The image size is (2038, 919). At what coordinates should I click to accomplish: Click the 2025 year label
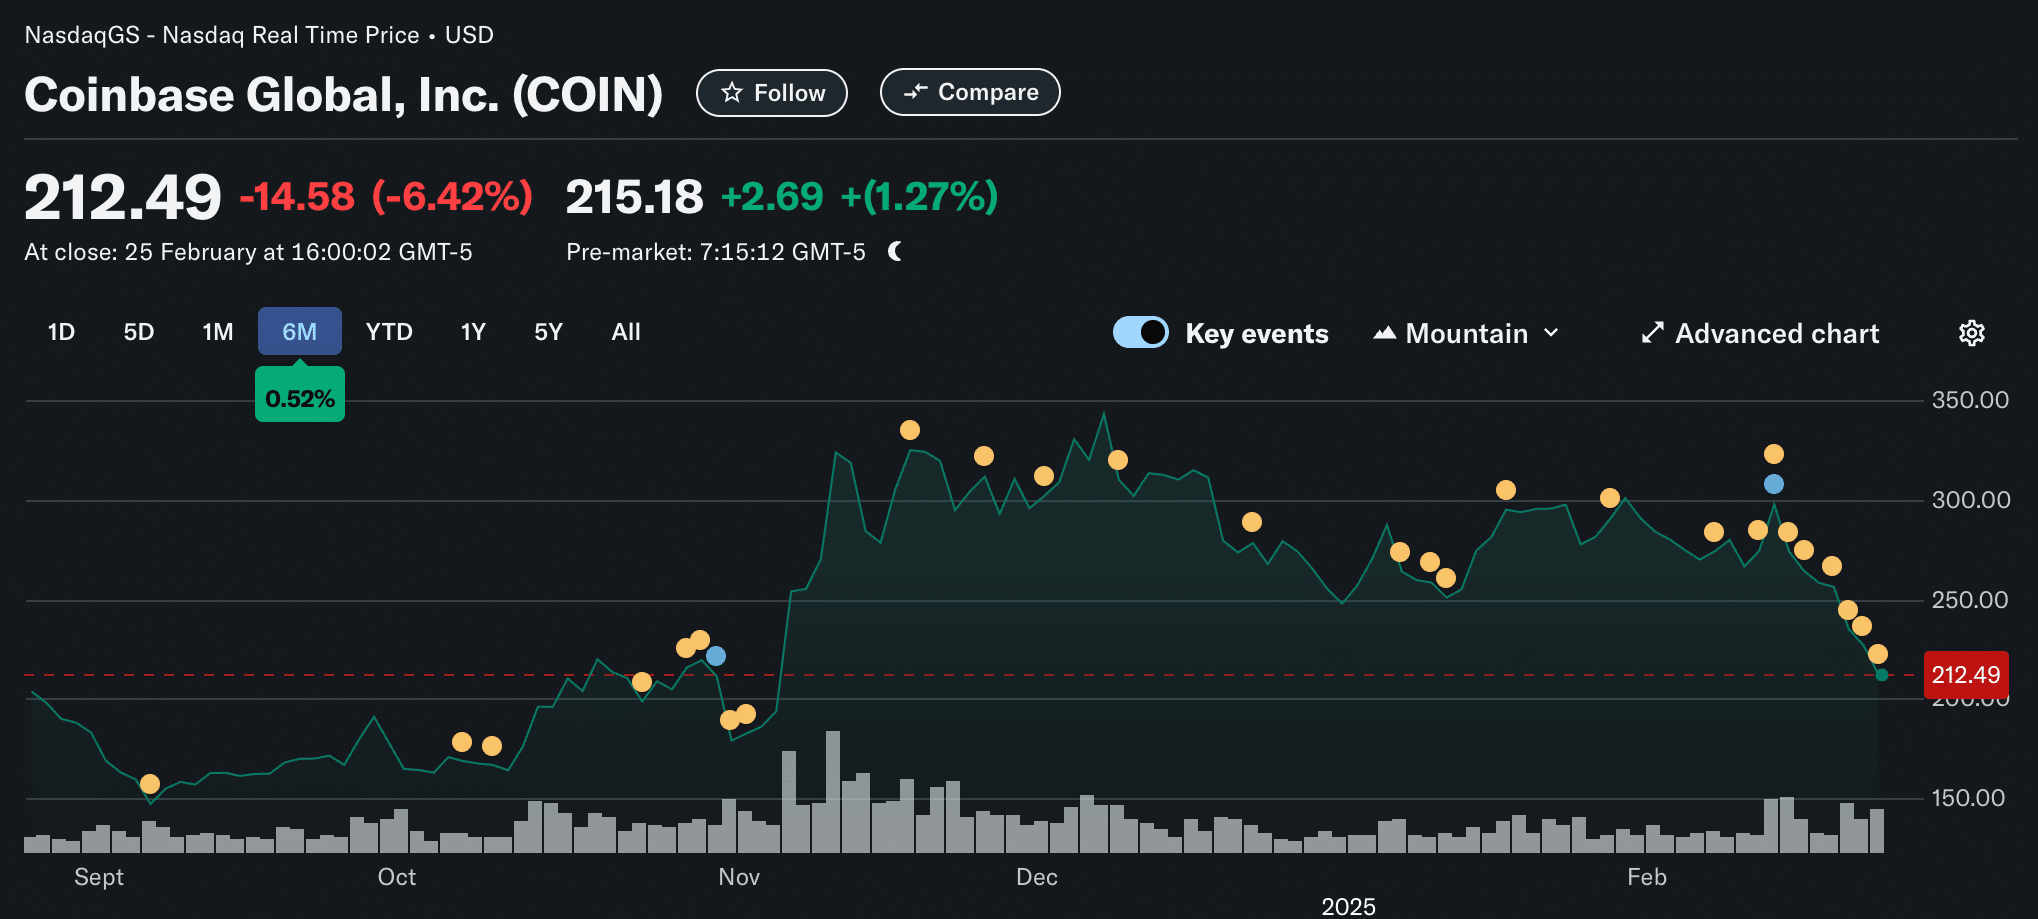click(1348, 906)
